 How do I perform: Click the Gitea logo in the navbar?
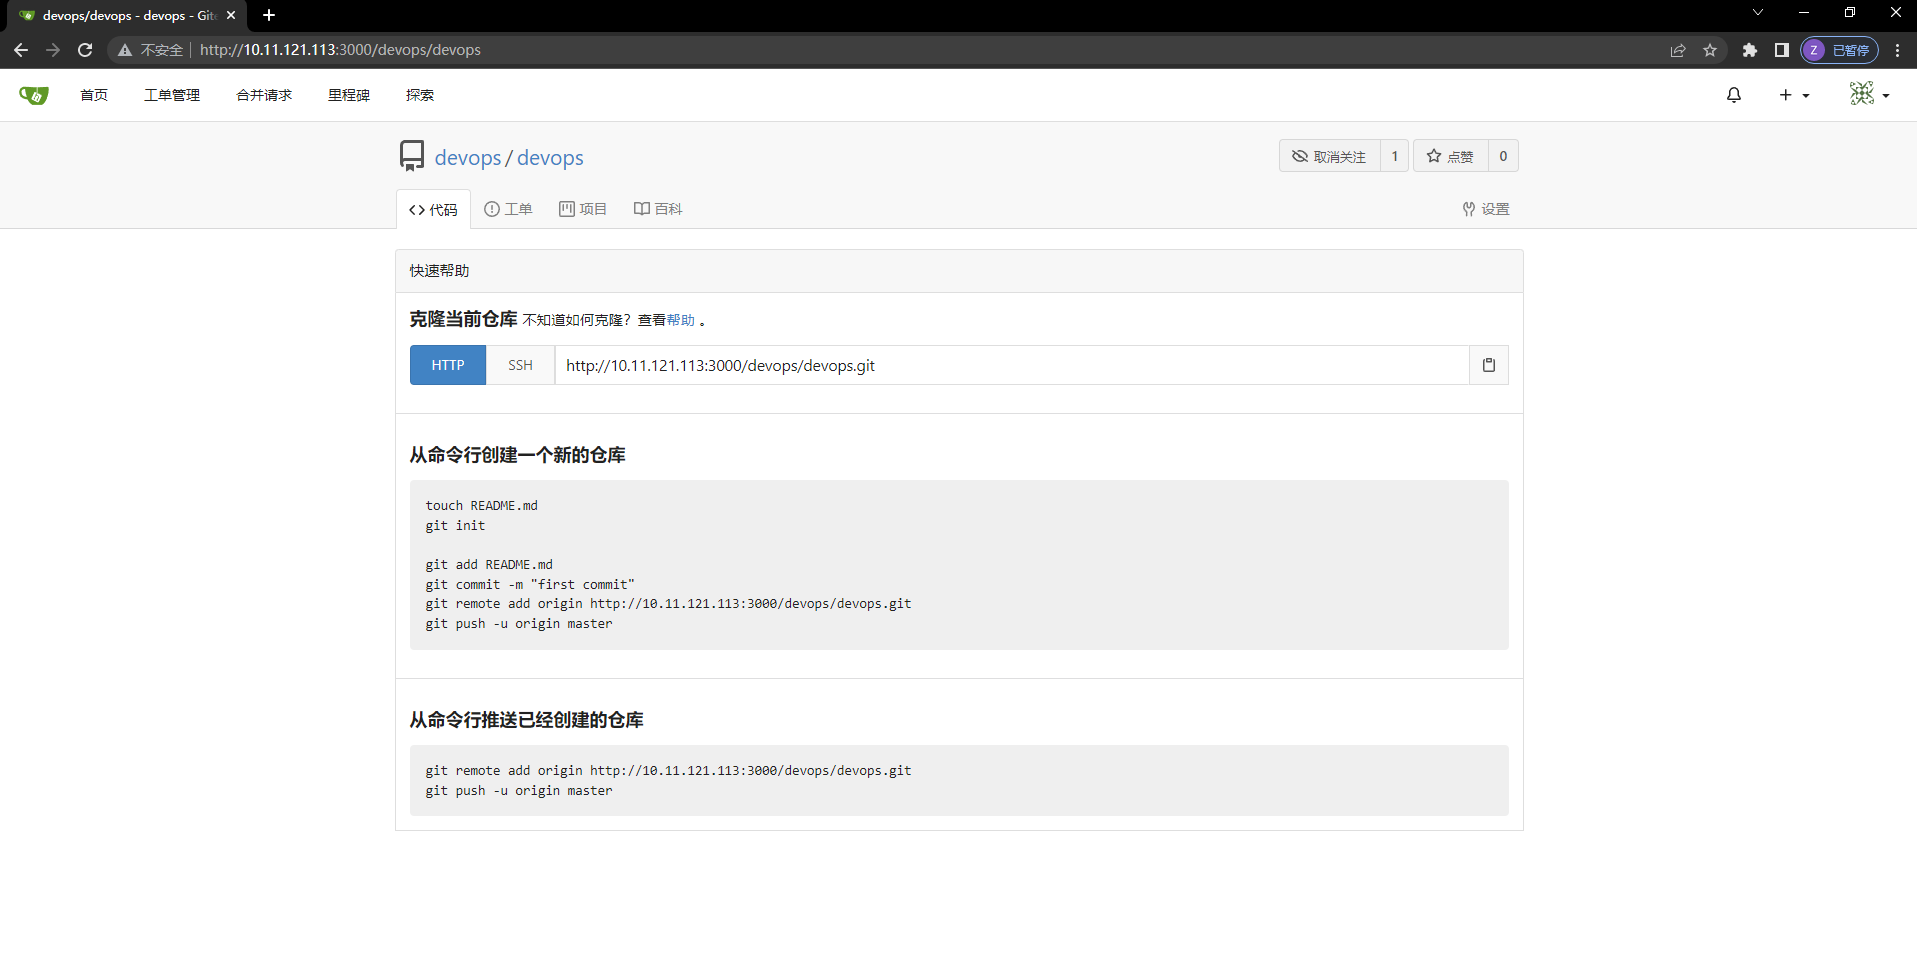[31, 94]
